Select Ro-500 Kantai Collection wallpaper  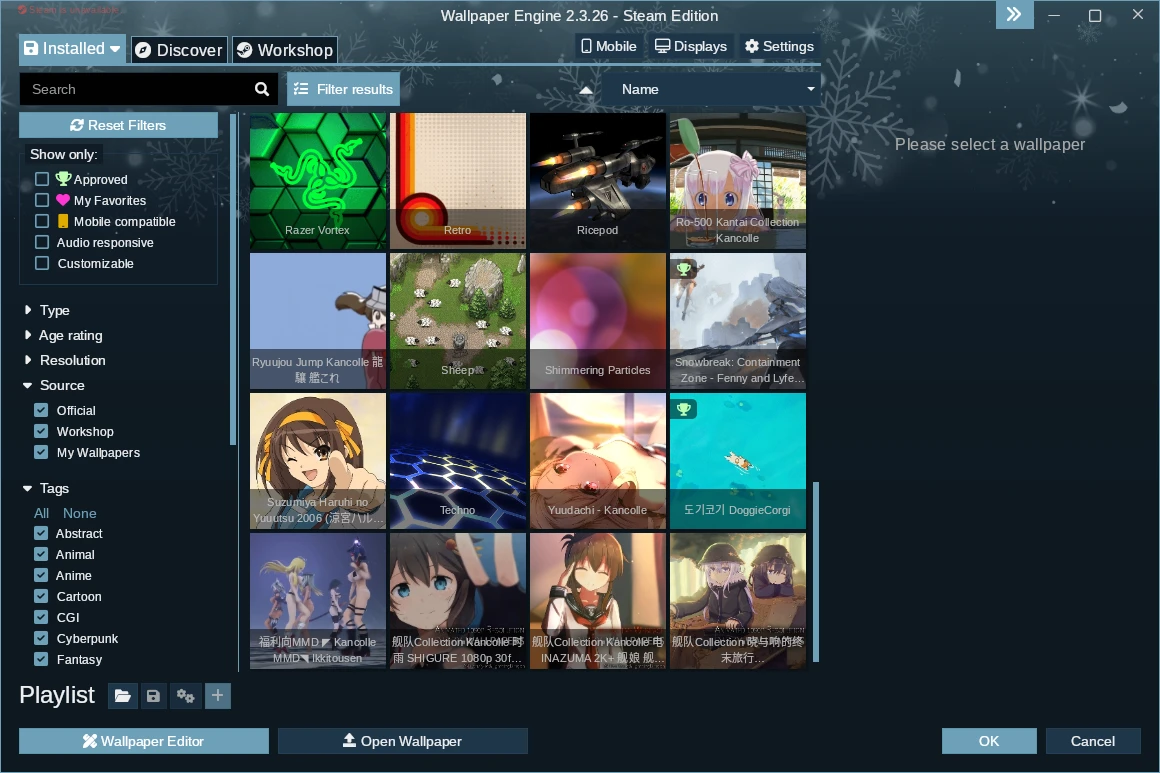pyautogui.click(x=738, y=180)
